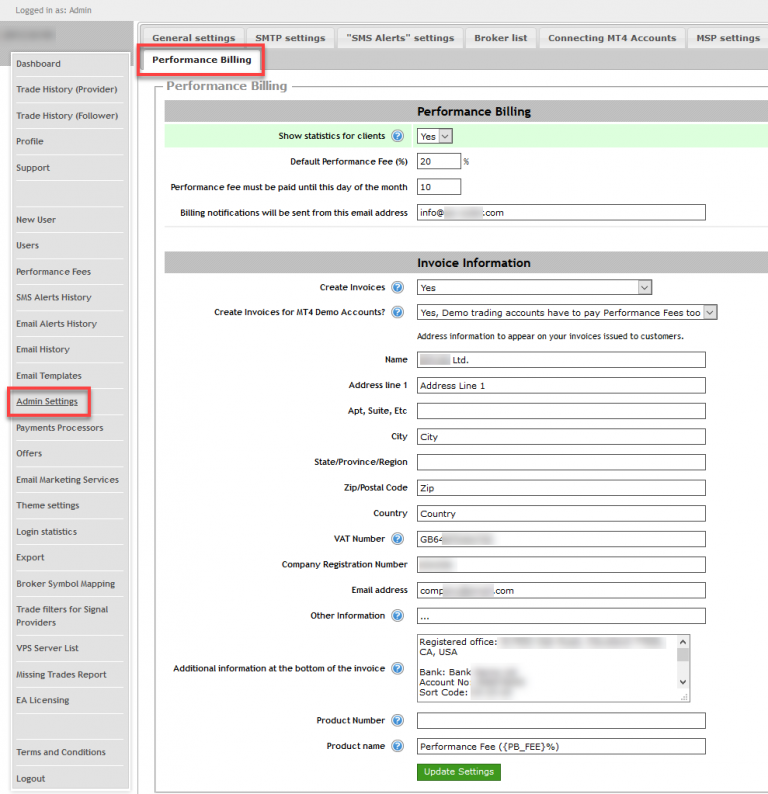Click help icon next to Product Number
Screen dimensions: 768x794
pyautogui.click(x=398, y=721)
